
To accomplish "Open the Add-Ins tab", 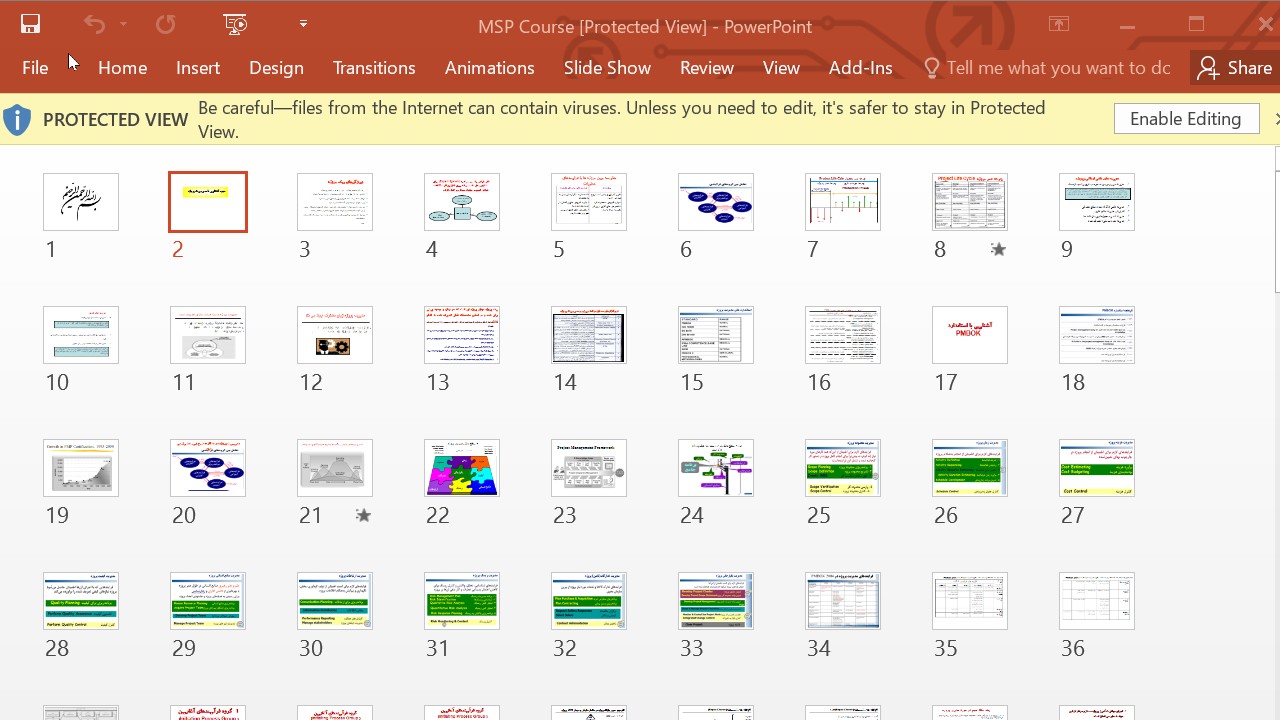I will (860, 68).
